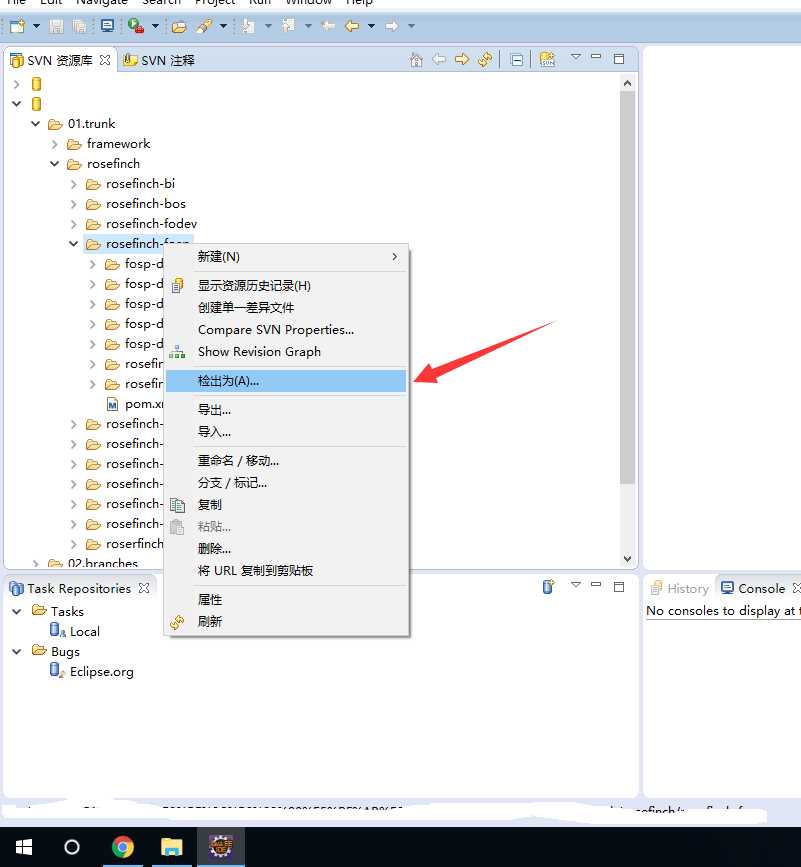Viewport: 801px width, 867px height.
Task: Collapse the rosefinch folder
Action: click(54, 164)
